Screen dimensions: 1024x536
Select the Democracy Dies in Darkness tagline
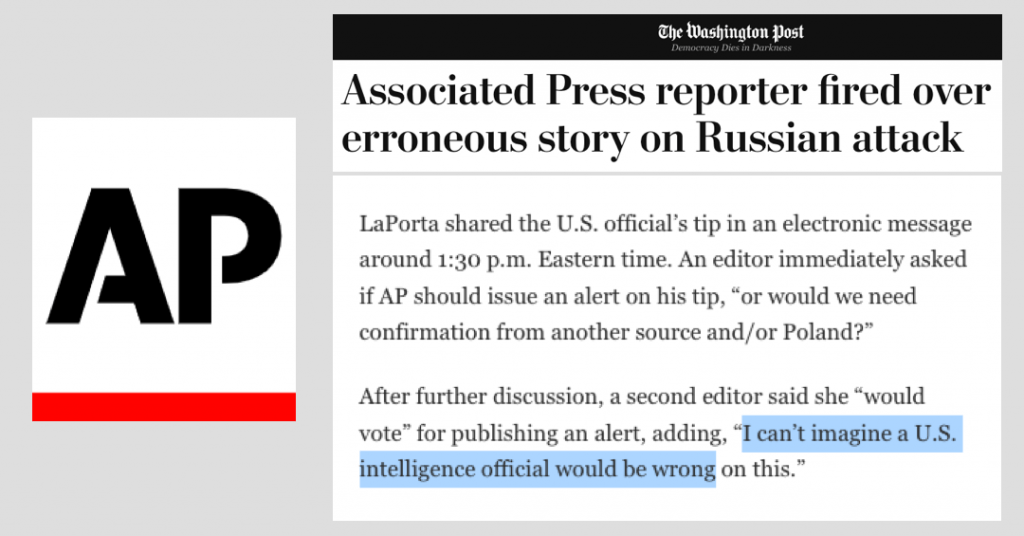pos(730,48)
